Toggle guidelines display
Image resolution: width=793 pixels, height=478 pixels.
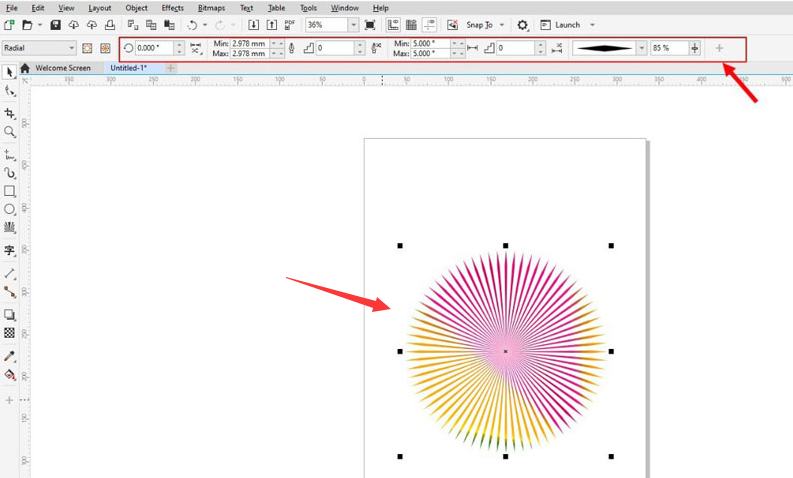(x=429, y=25)
